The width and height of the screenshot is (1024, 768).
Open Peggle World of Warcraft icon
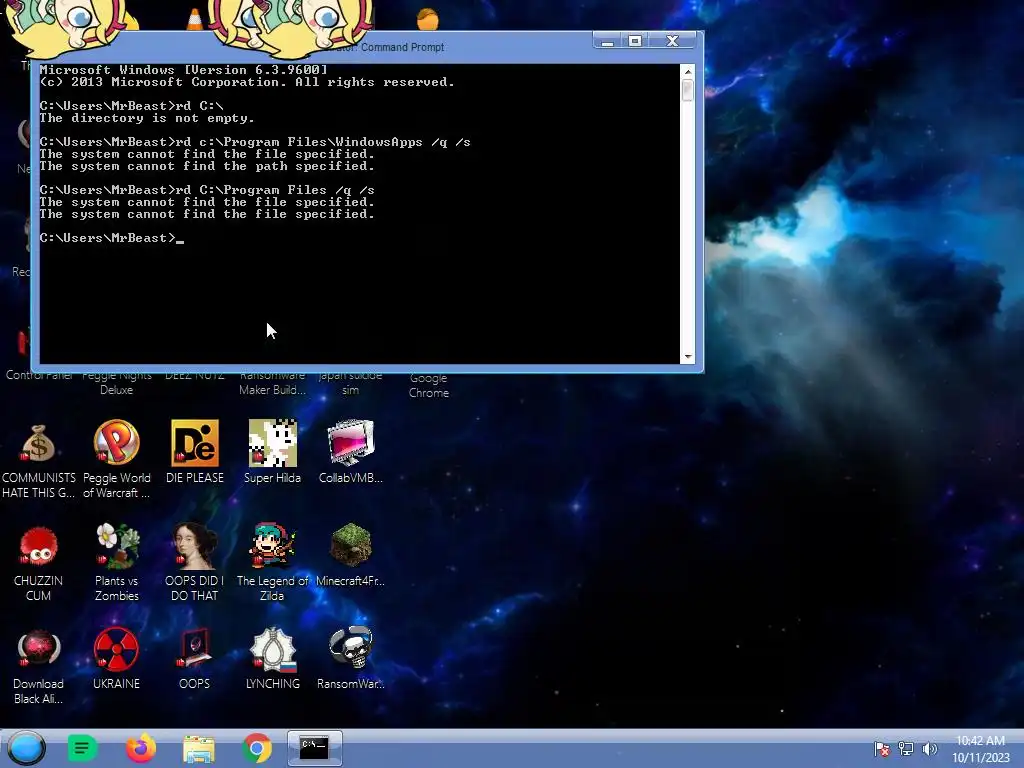pyautogui.click(x=116, y=460)
